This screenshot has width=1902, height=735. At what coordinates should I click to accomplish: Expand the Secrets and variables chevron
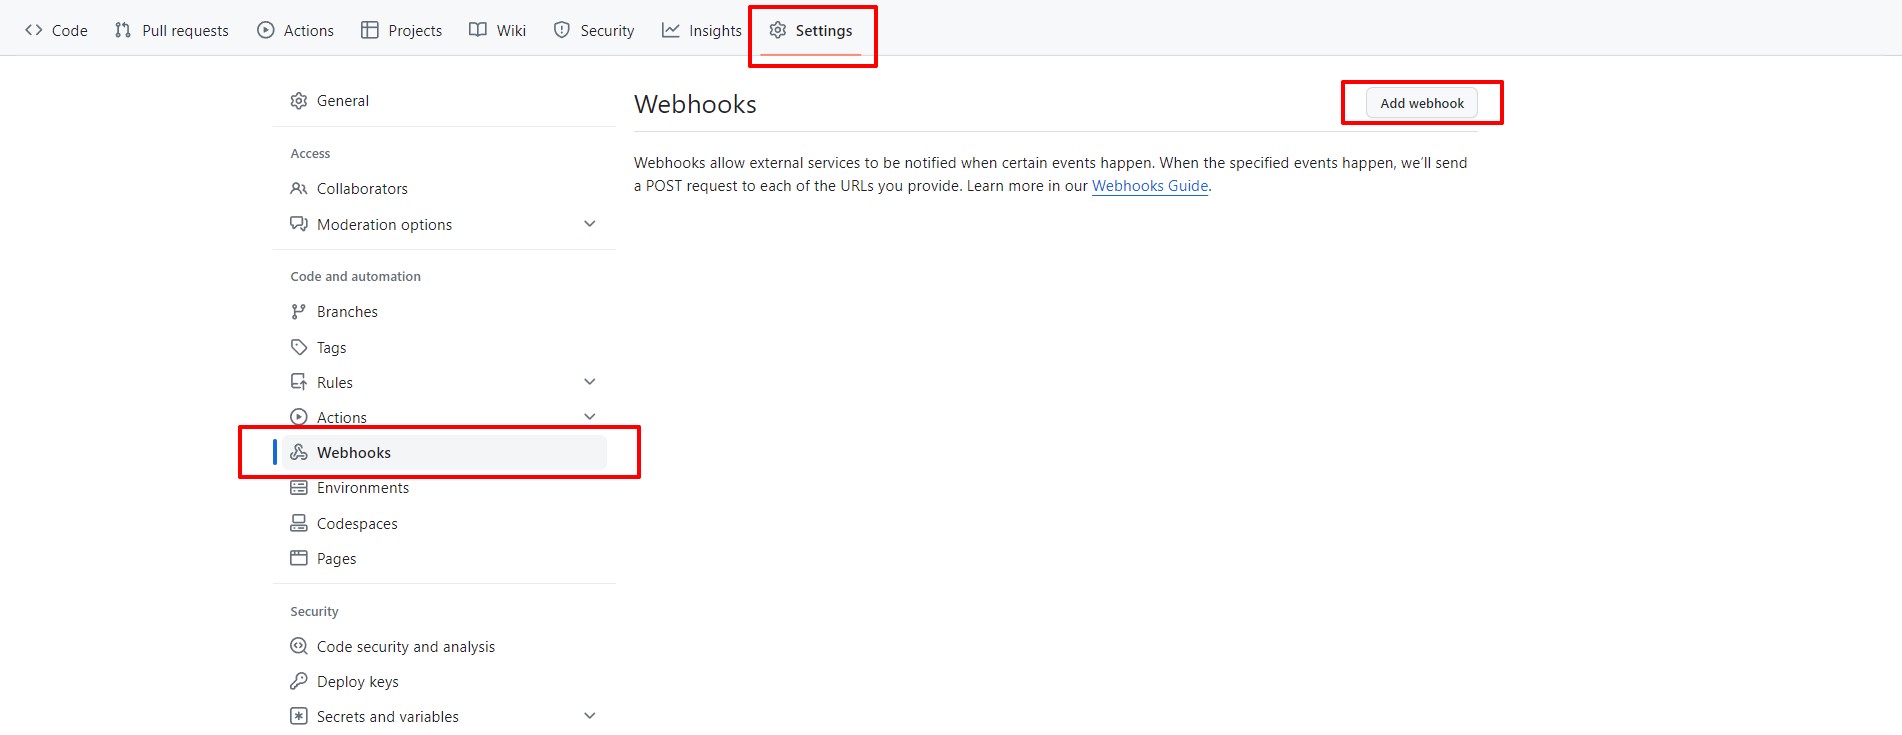pos(589,716)
